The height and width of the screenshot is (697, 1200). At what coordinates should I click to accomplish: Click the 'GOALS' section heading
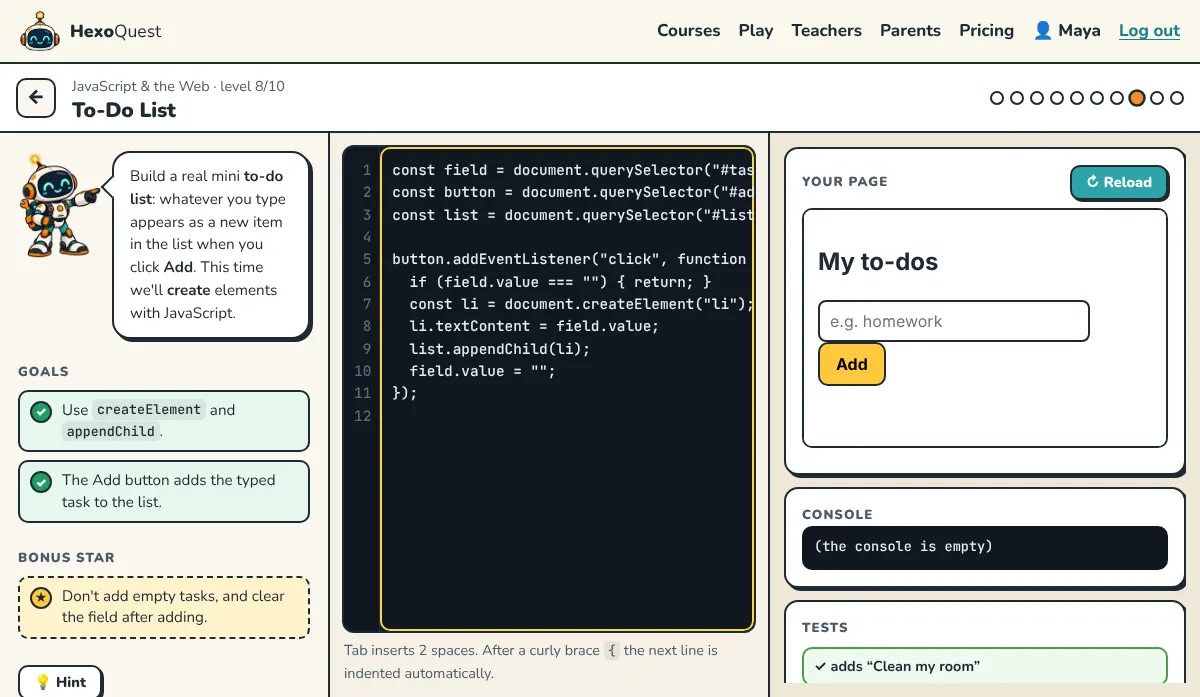coord(43,371)
